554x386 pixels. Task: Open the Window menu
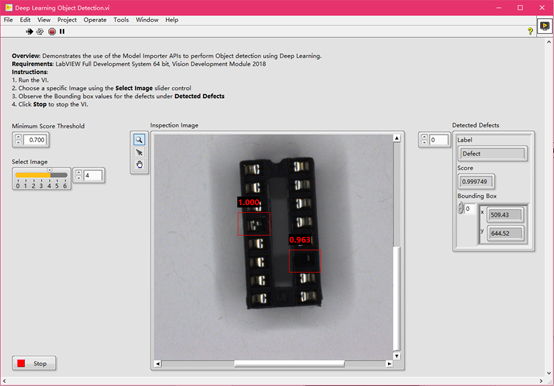(x=147, y=20)
